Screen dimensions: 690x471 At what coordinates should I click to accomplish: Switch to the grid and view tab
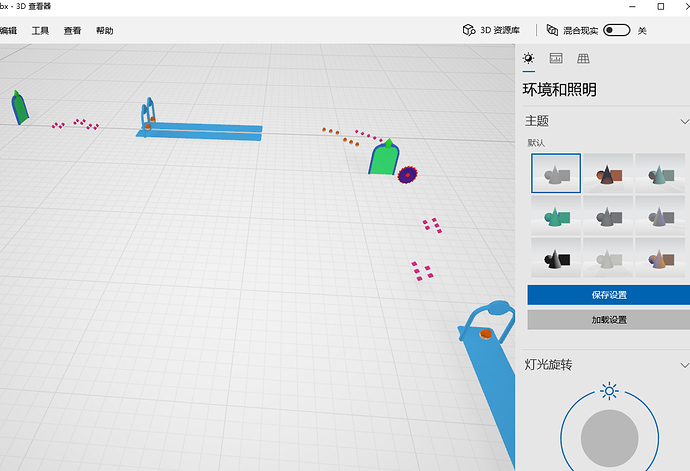pos(584,58)
